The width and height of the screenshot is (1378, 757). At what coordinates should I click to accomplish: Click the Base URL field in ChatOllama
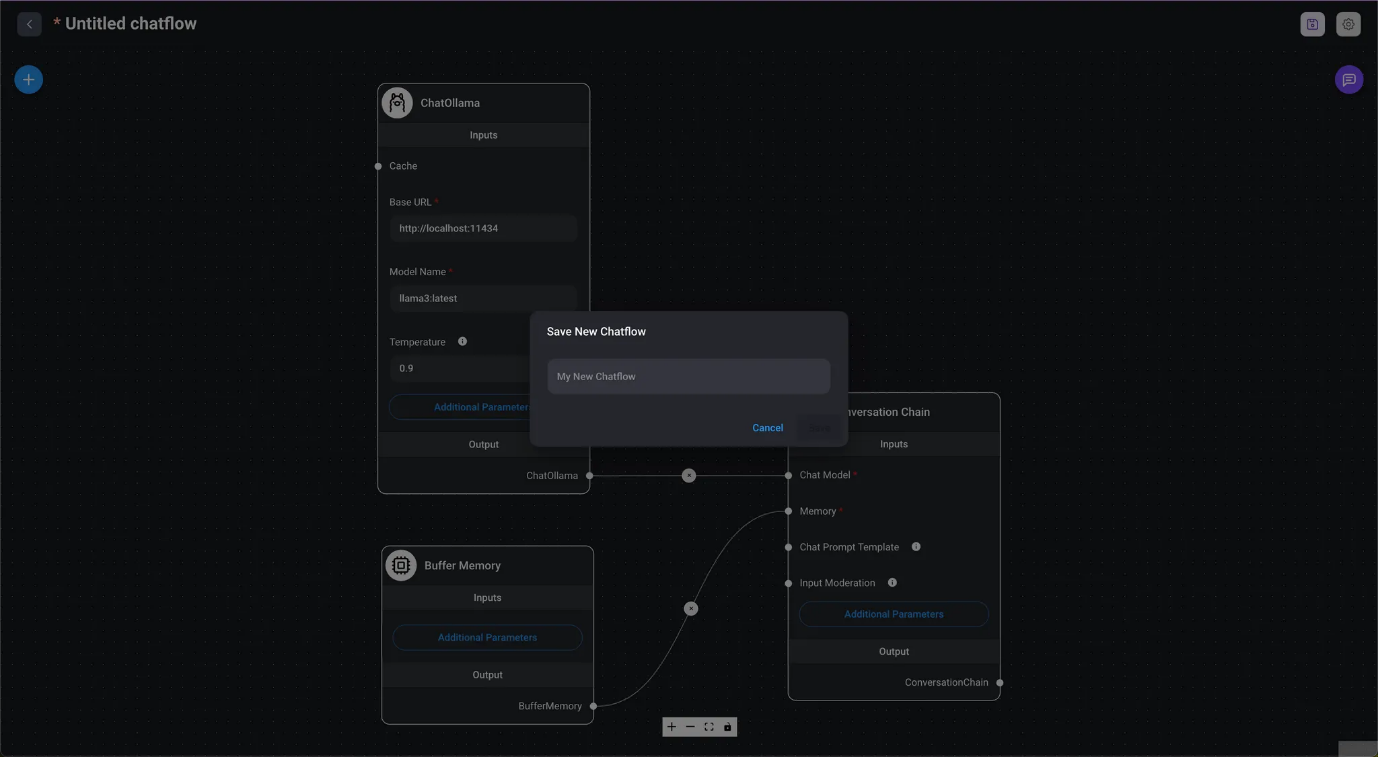coord(483,229)
